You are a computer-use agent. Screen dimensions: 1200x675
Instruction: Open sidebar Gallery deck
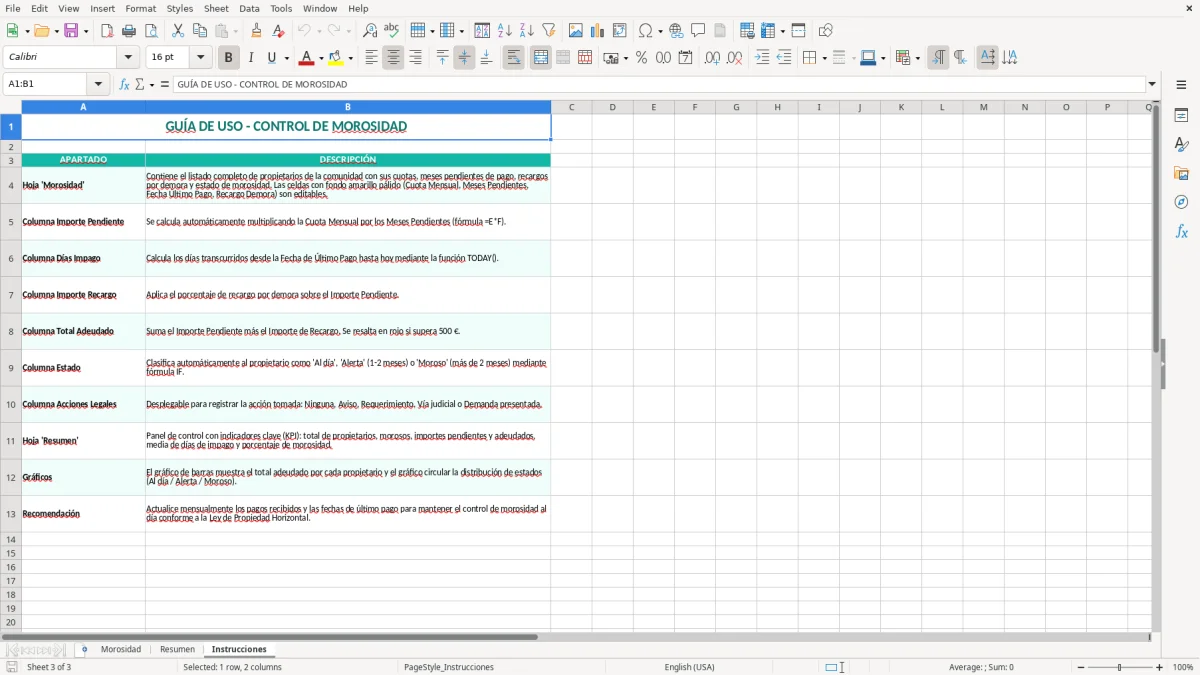(x=1181, y=174)
